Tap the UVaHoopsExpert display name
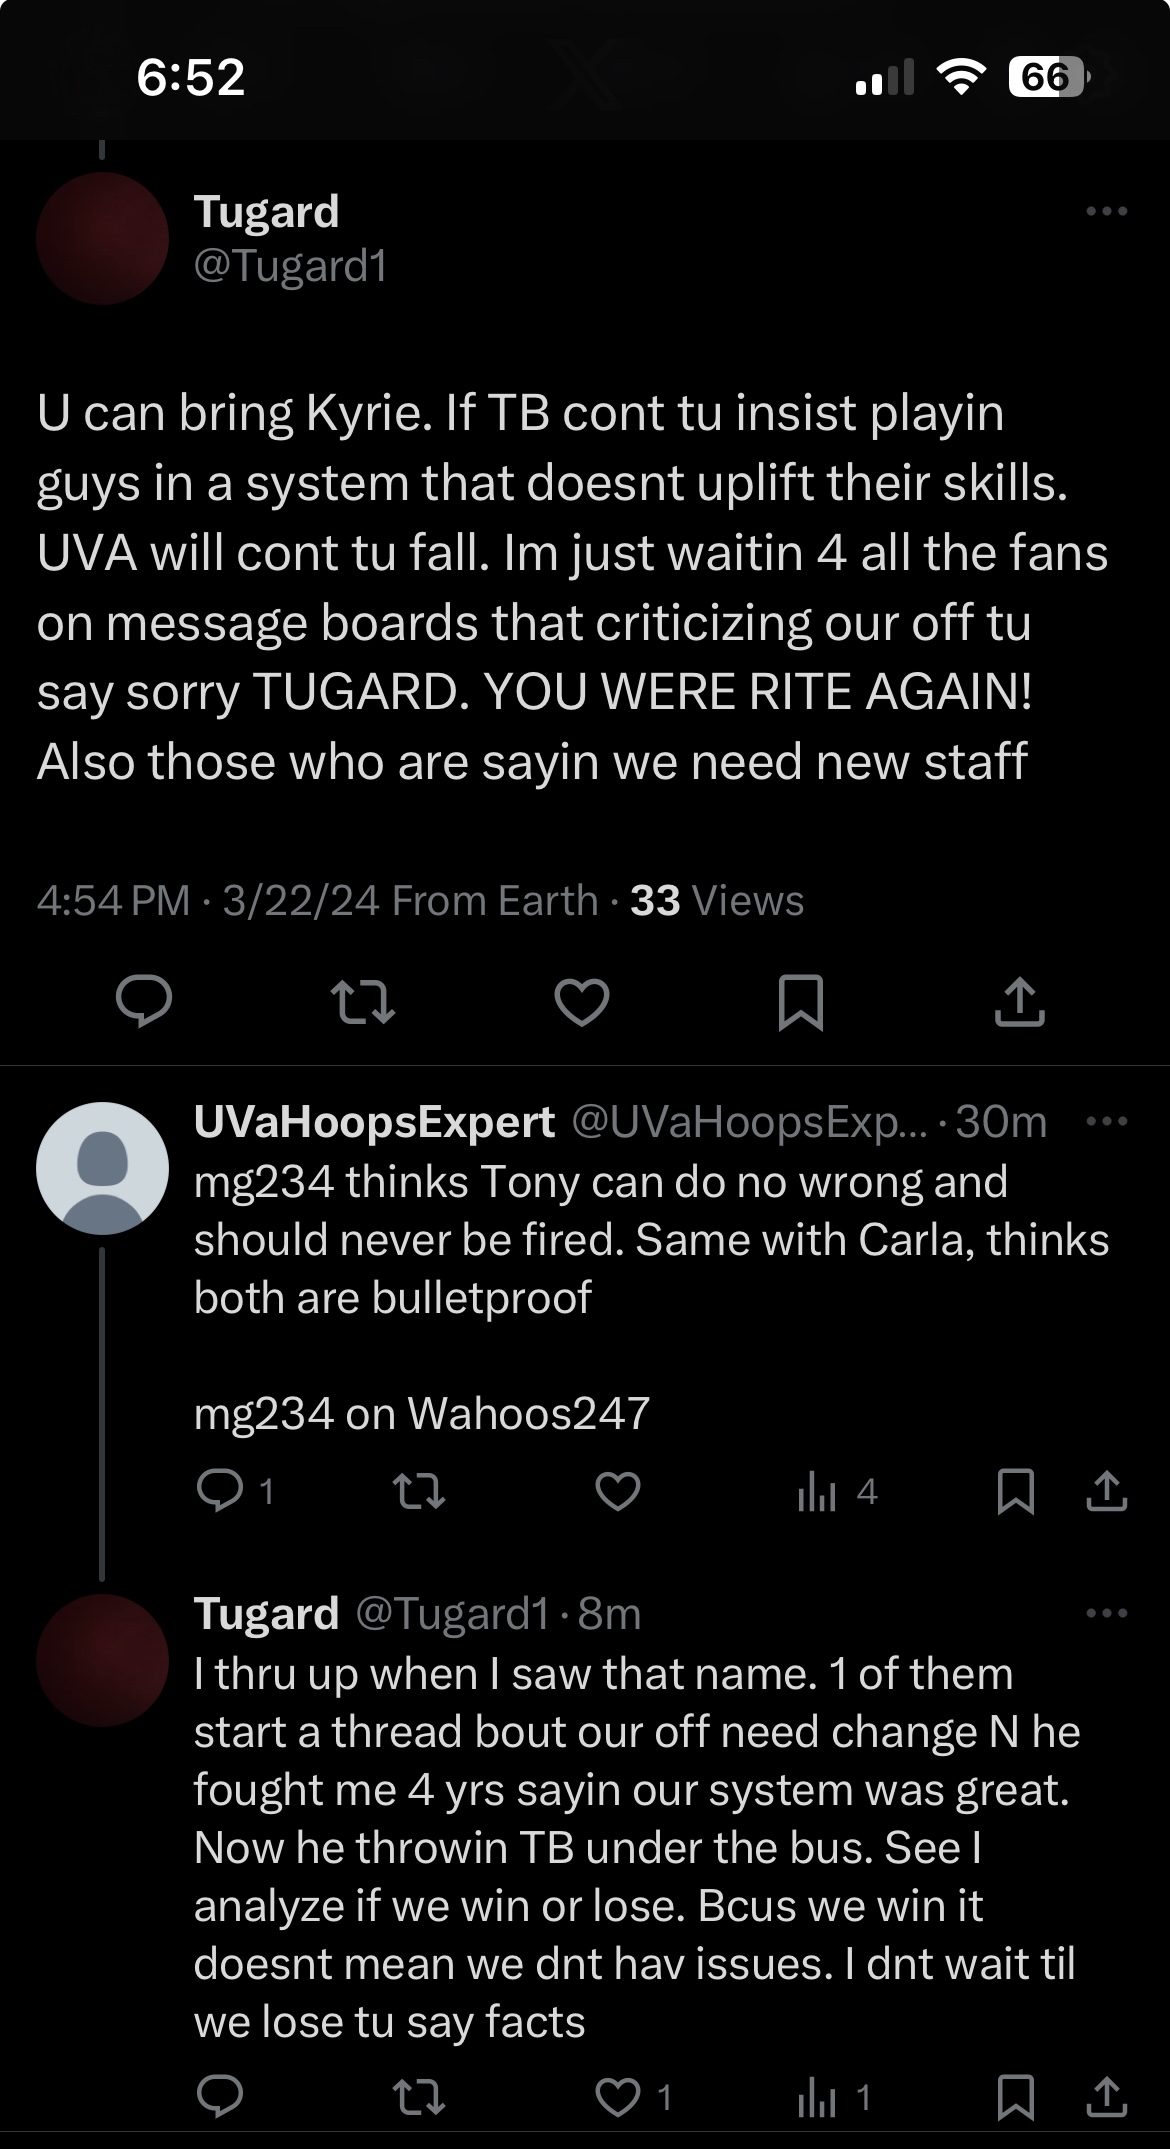 [x=374, y=1122]
